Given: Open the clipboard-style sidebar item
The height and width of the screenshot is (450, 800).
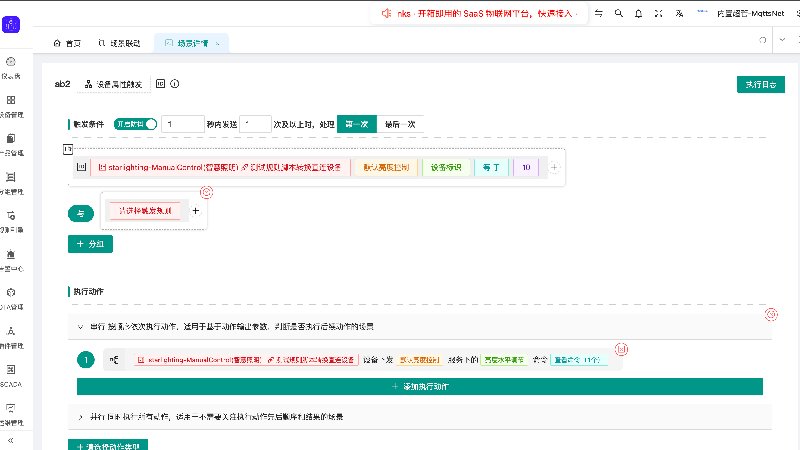Looking at the screenshot, I should [x=11, y=138].
